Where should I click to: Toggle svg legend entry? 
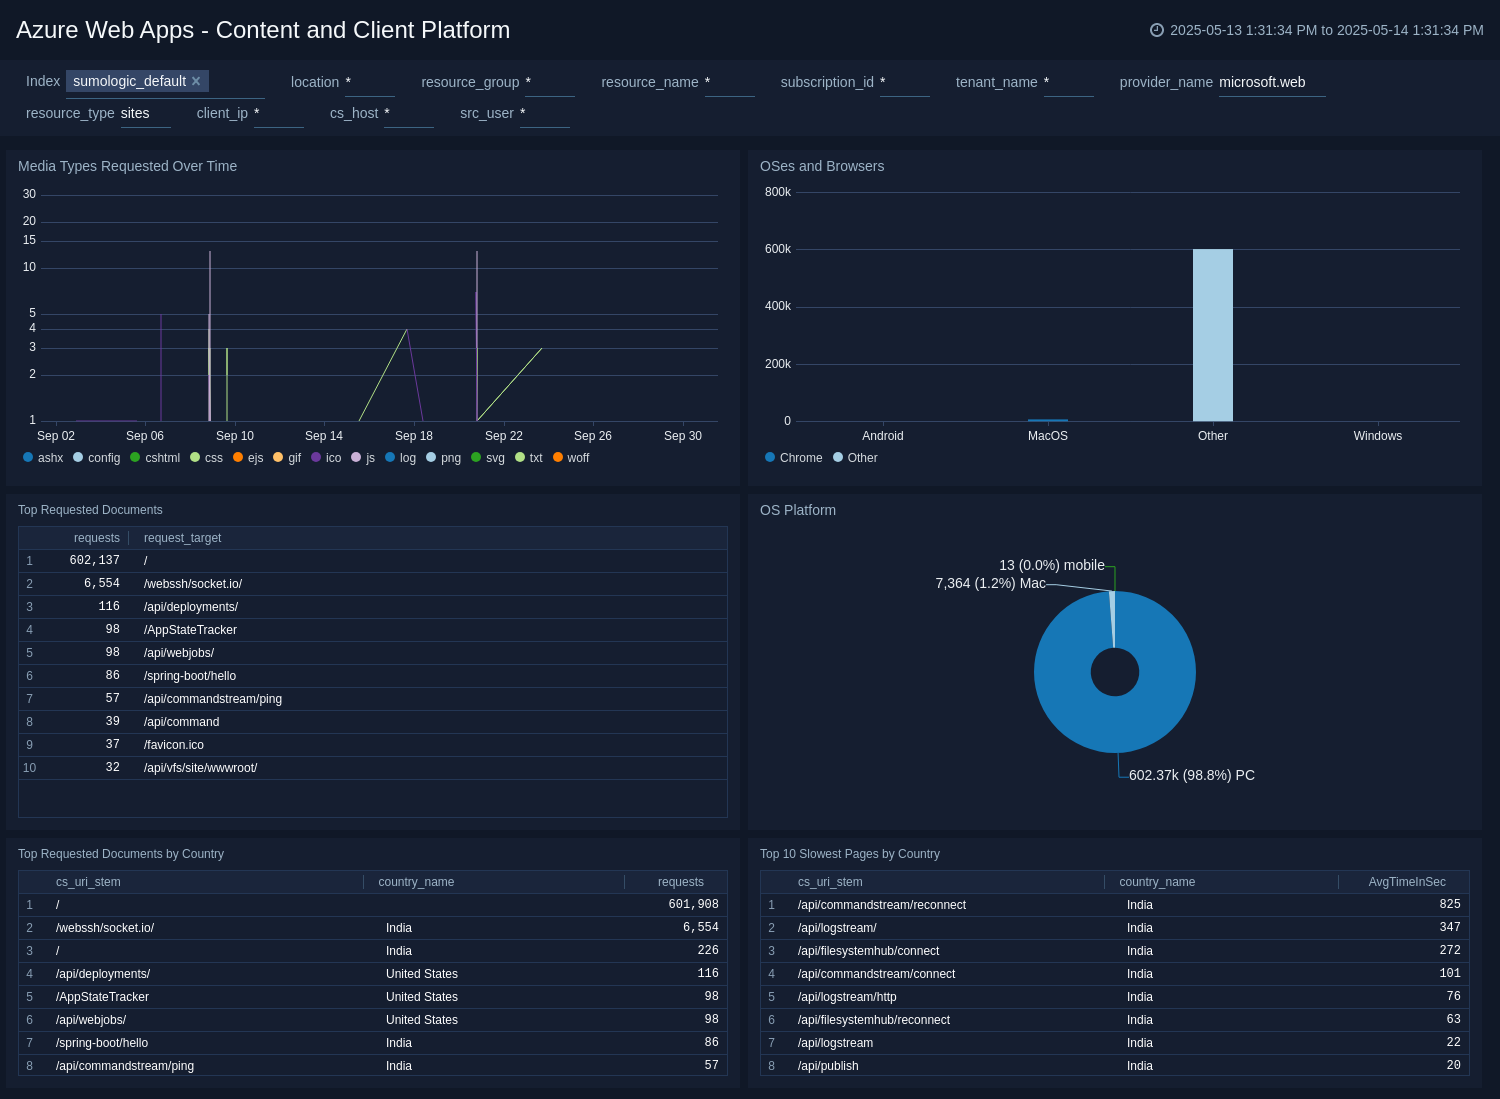[488, 458]
